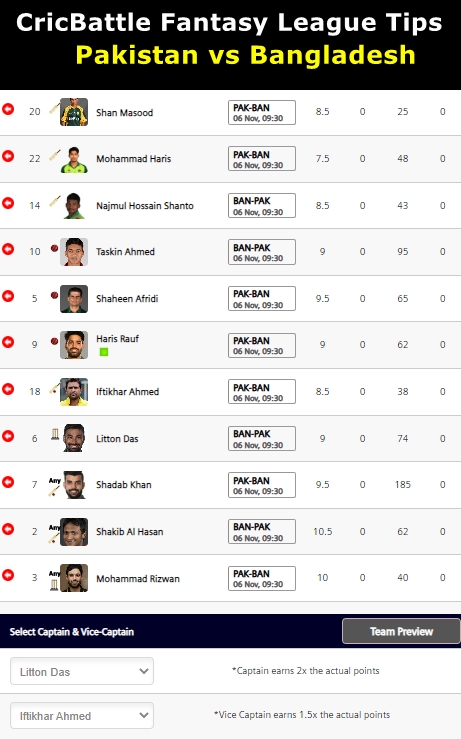This screenshot has height=739, width=461.
Task: Click bat icon beside Mohammad Haris
Action: click(x=55, y=155)
